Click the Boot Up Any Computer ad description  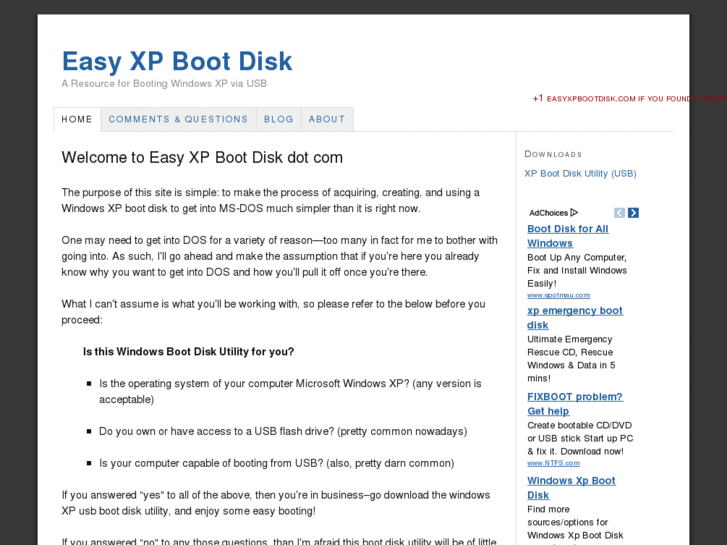(577, 270)
